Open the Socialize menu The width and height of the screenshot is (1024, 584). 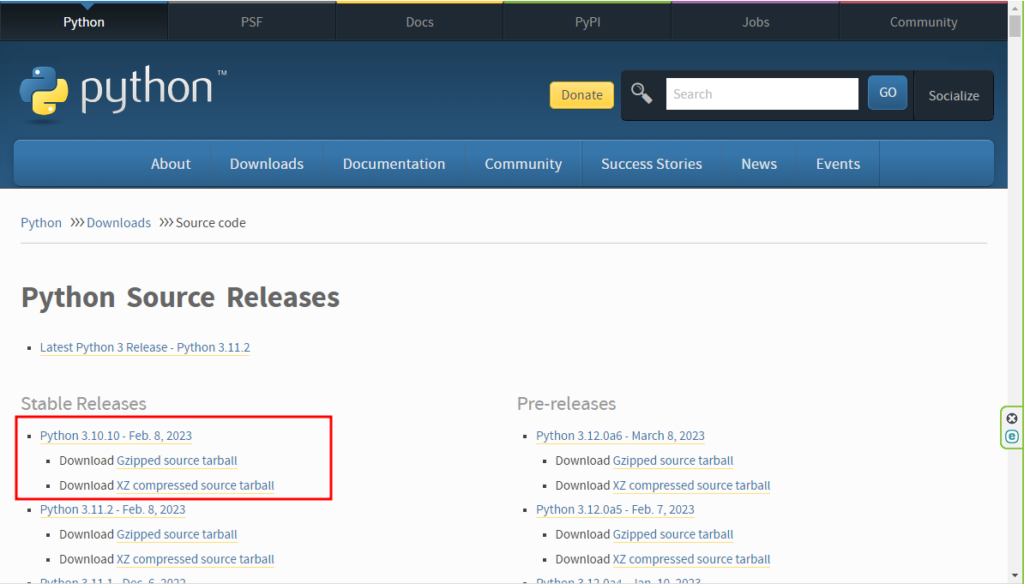953,95
